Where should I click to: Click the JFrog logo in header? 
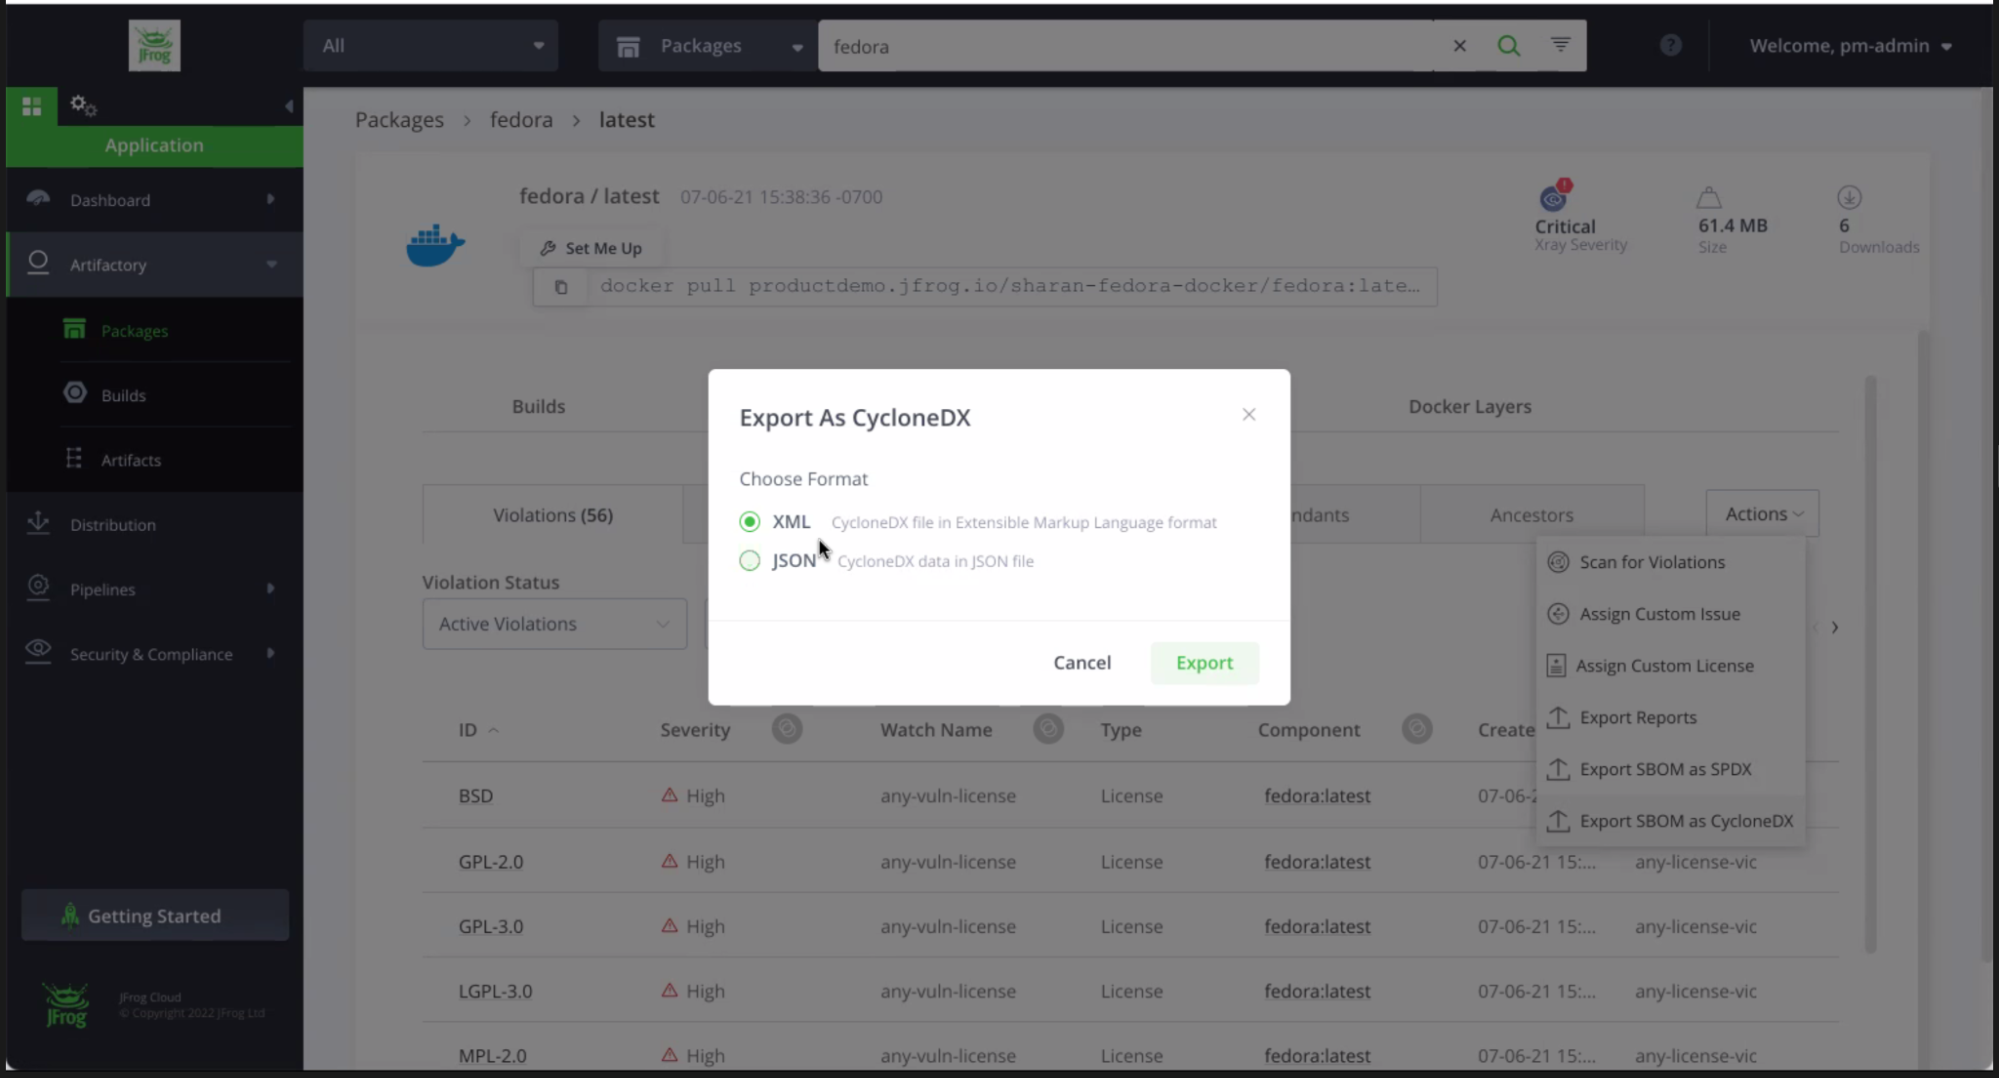154,46
